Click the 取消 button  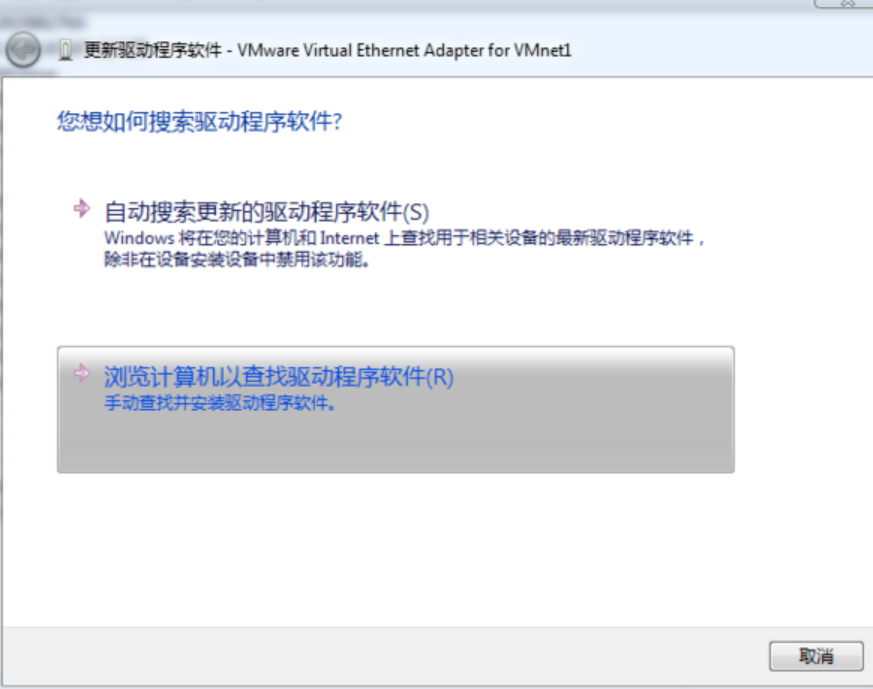816,656
